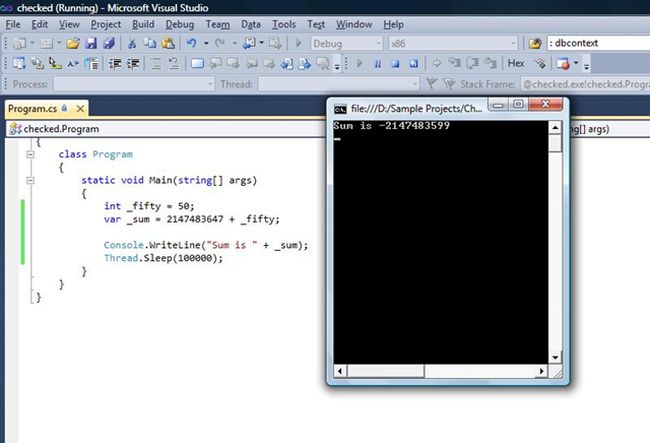Click the Step Over icon
The width and height of the screenshot is (650, 443).
(473, 63)
